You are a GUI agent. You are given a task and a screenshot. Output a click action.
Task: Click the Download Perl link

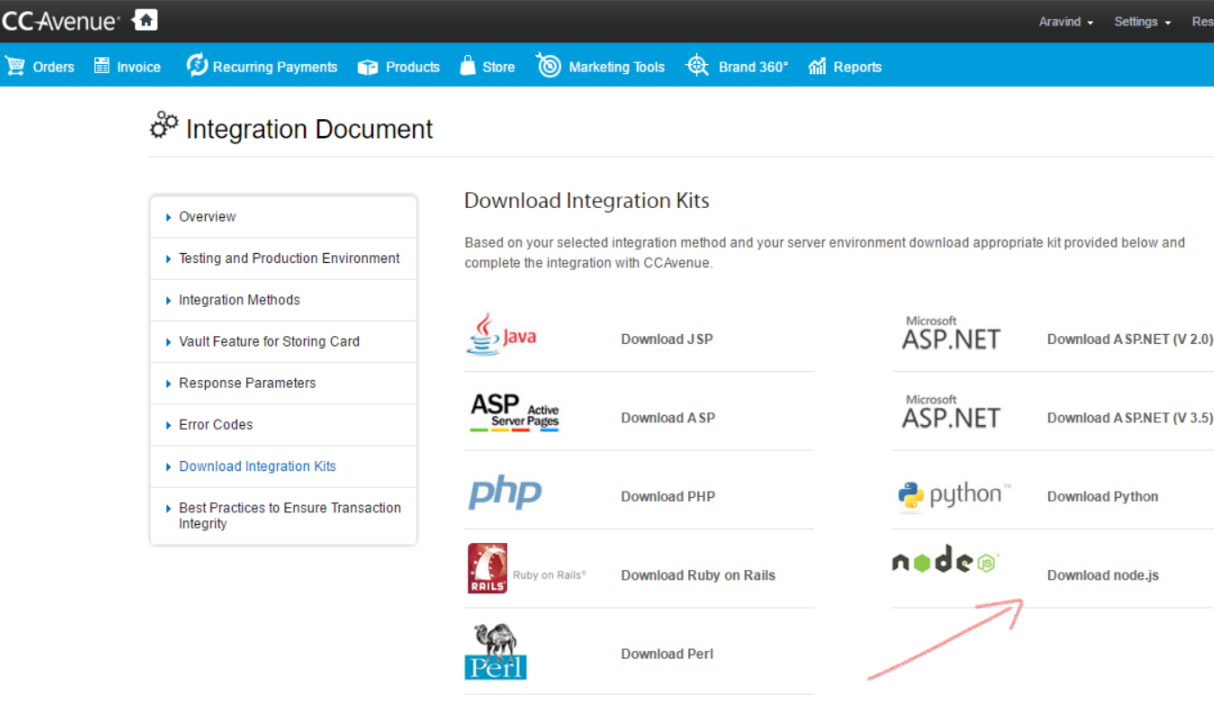point(667,654)
